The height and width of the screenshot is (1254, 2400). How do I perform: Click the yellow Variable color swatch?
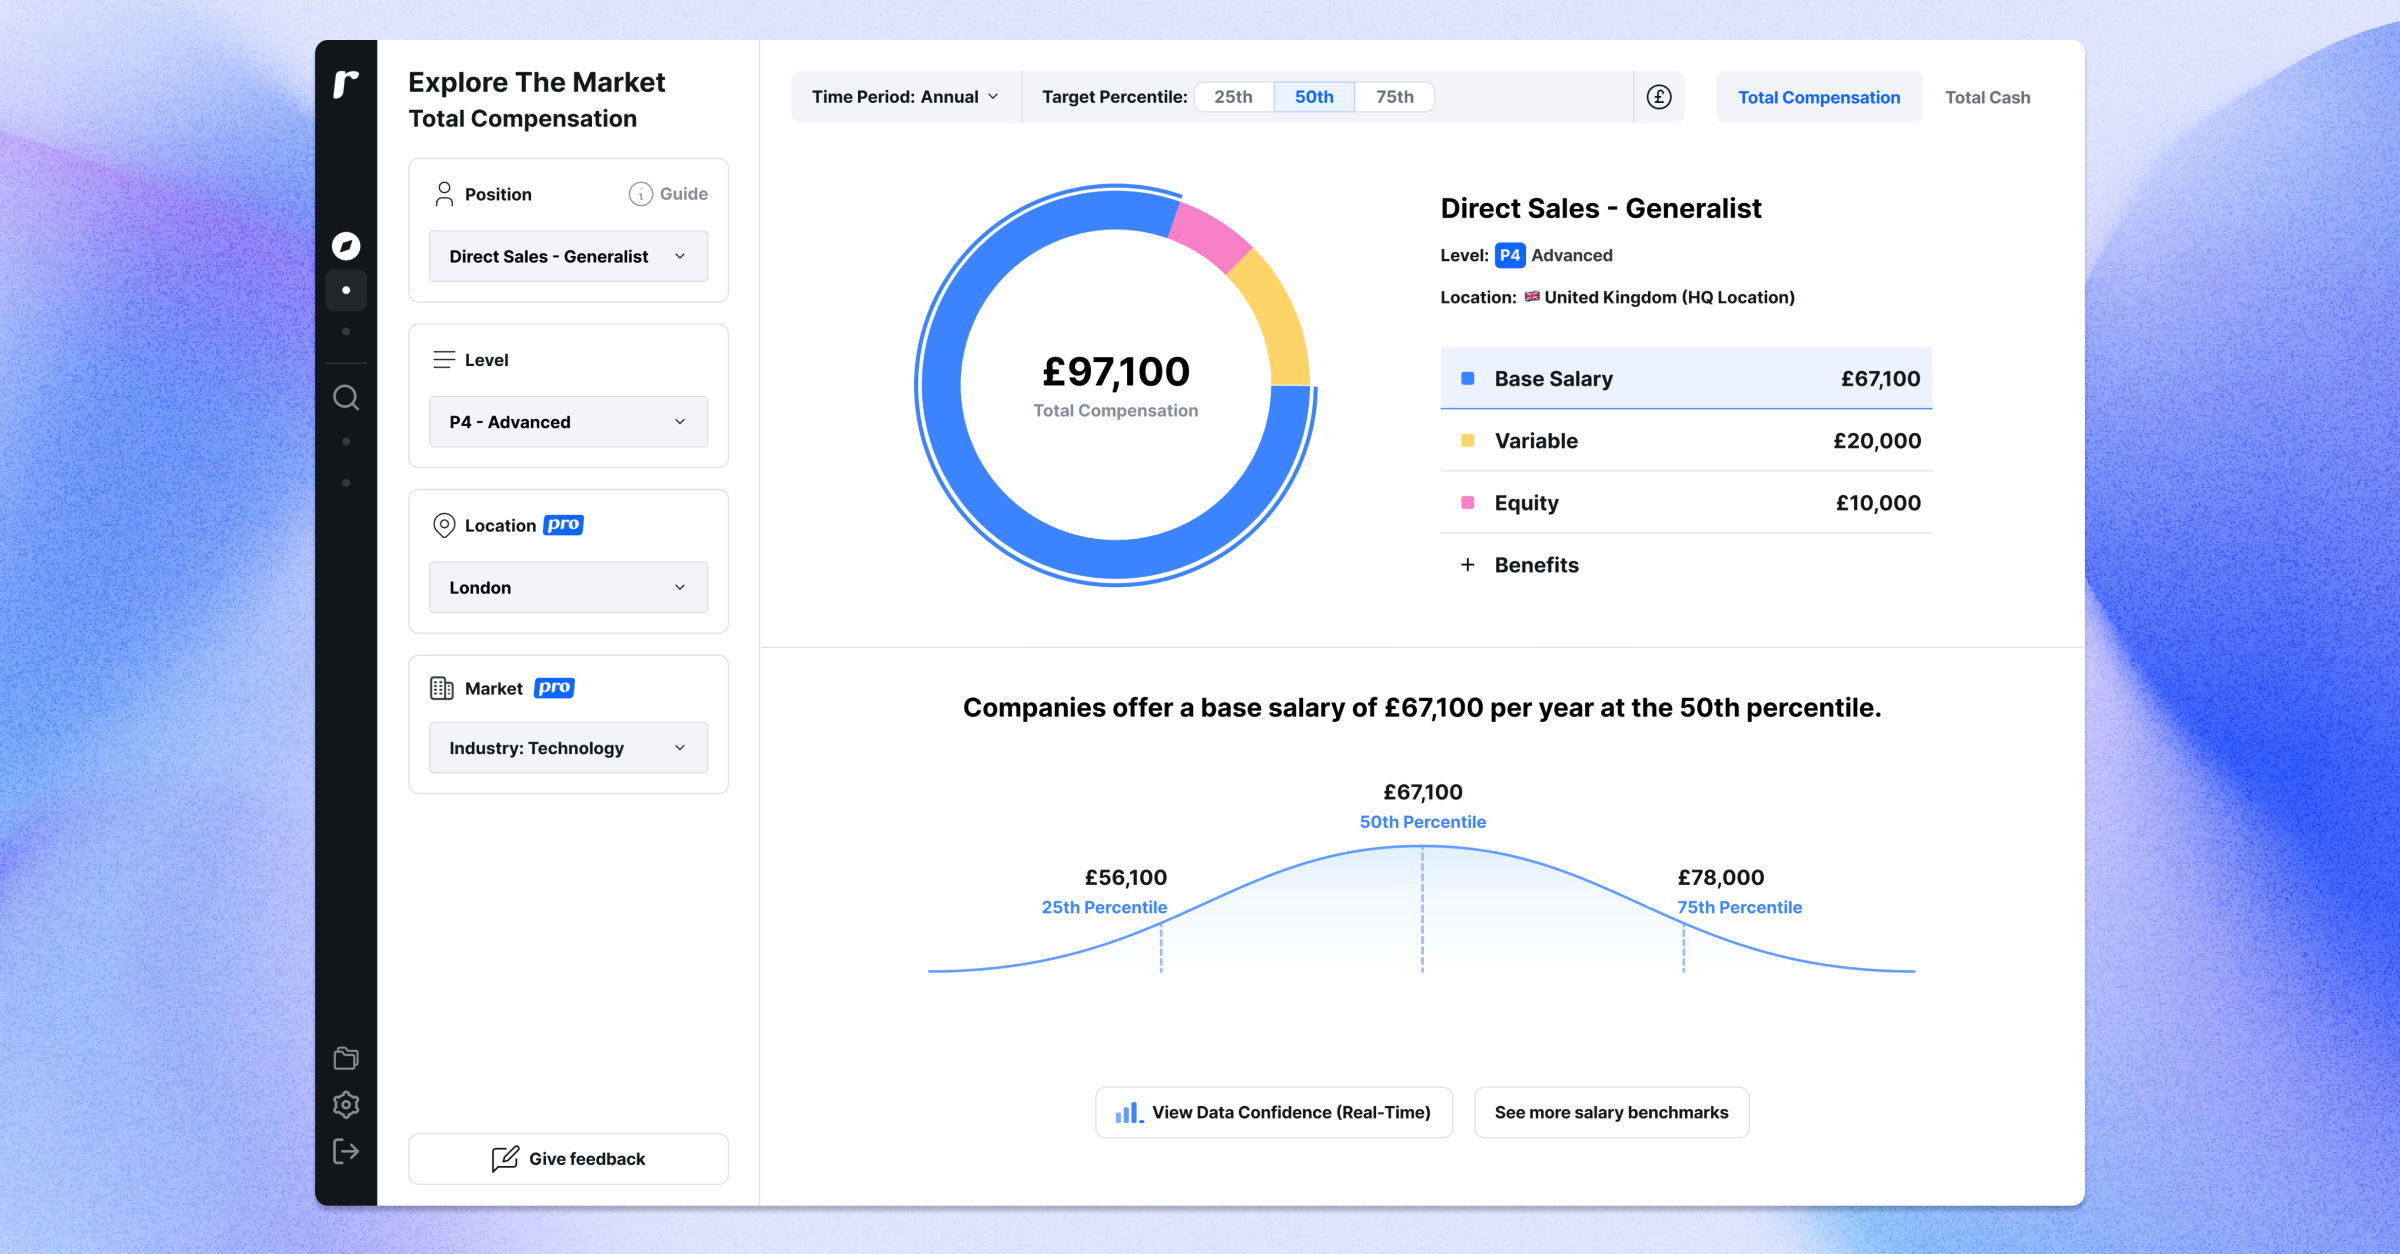tap(1467, 441)
